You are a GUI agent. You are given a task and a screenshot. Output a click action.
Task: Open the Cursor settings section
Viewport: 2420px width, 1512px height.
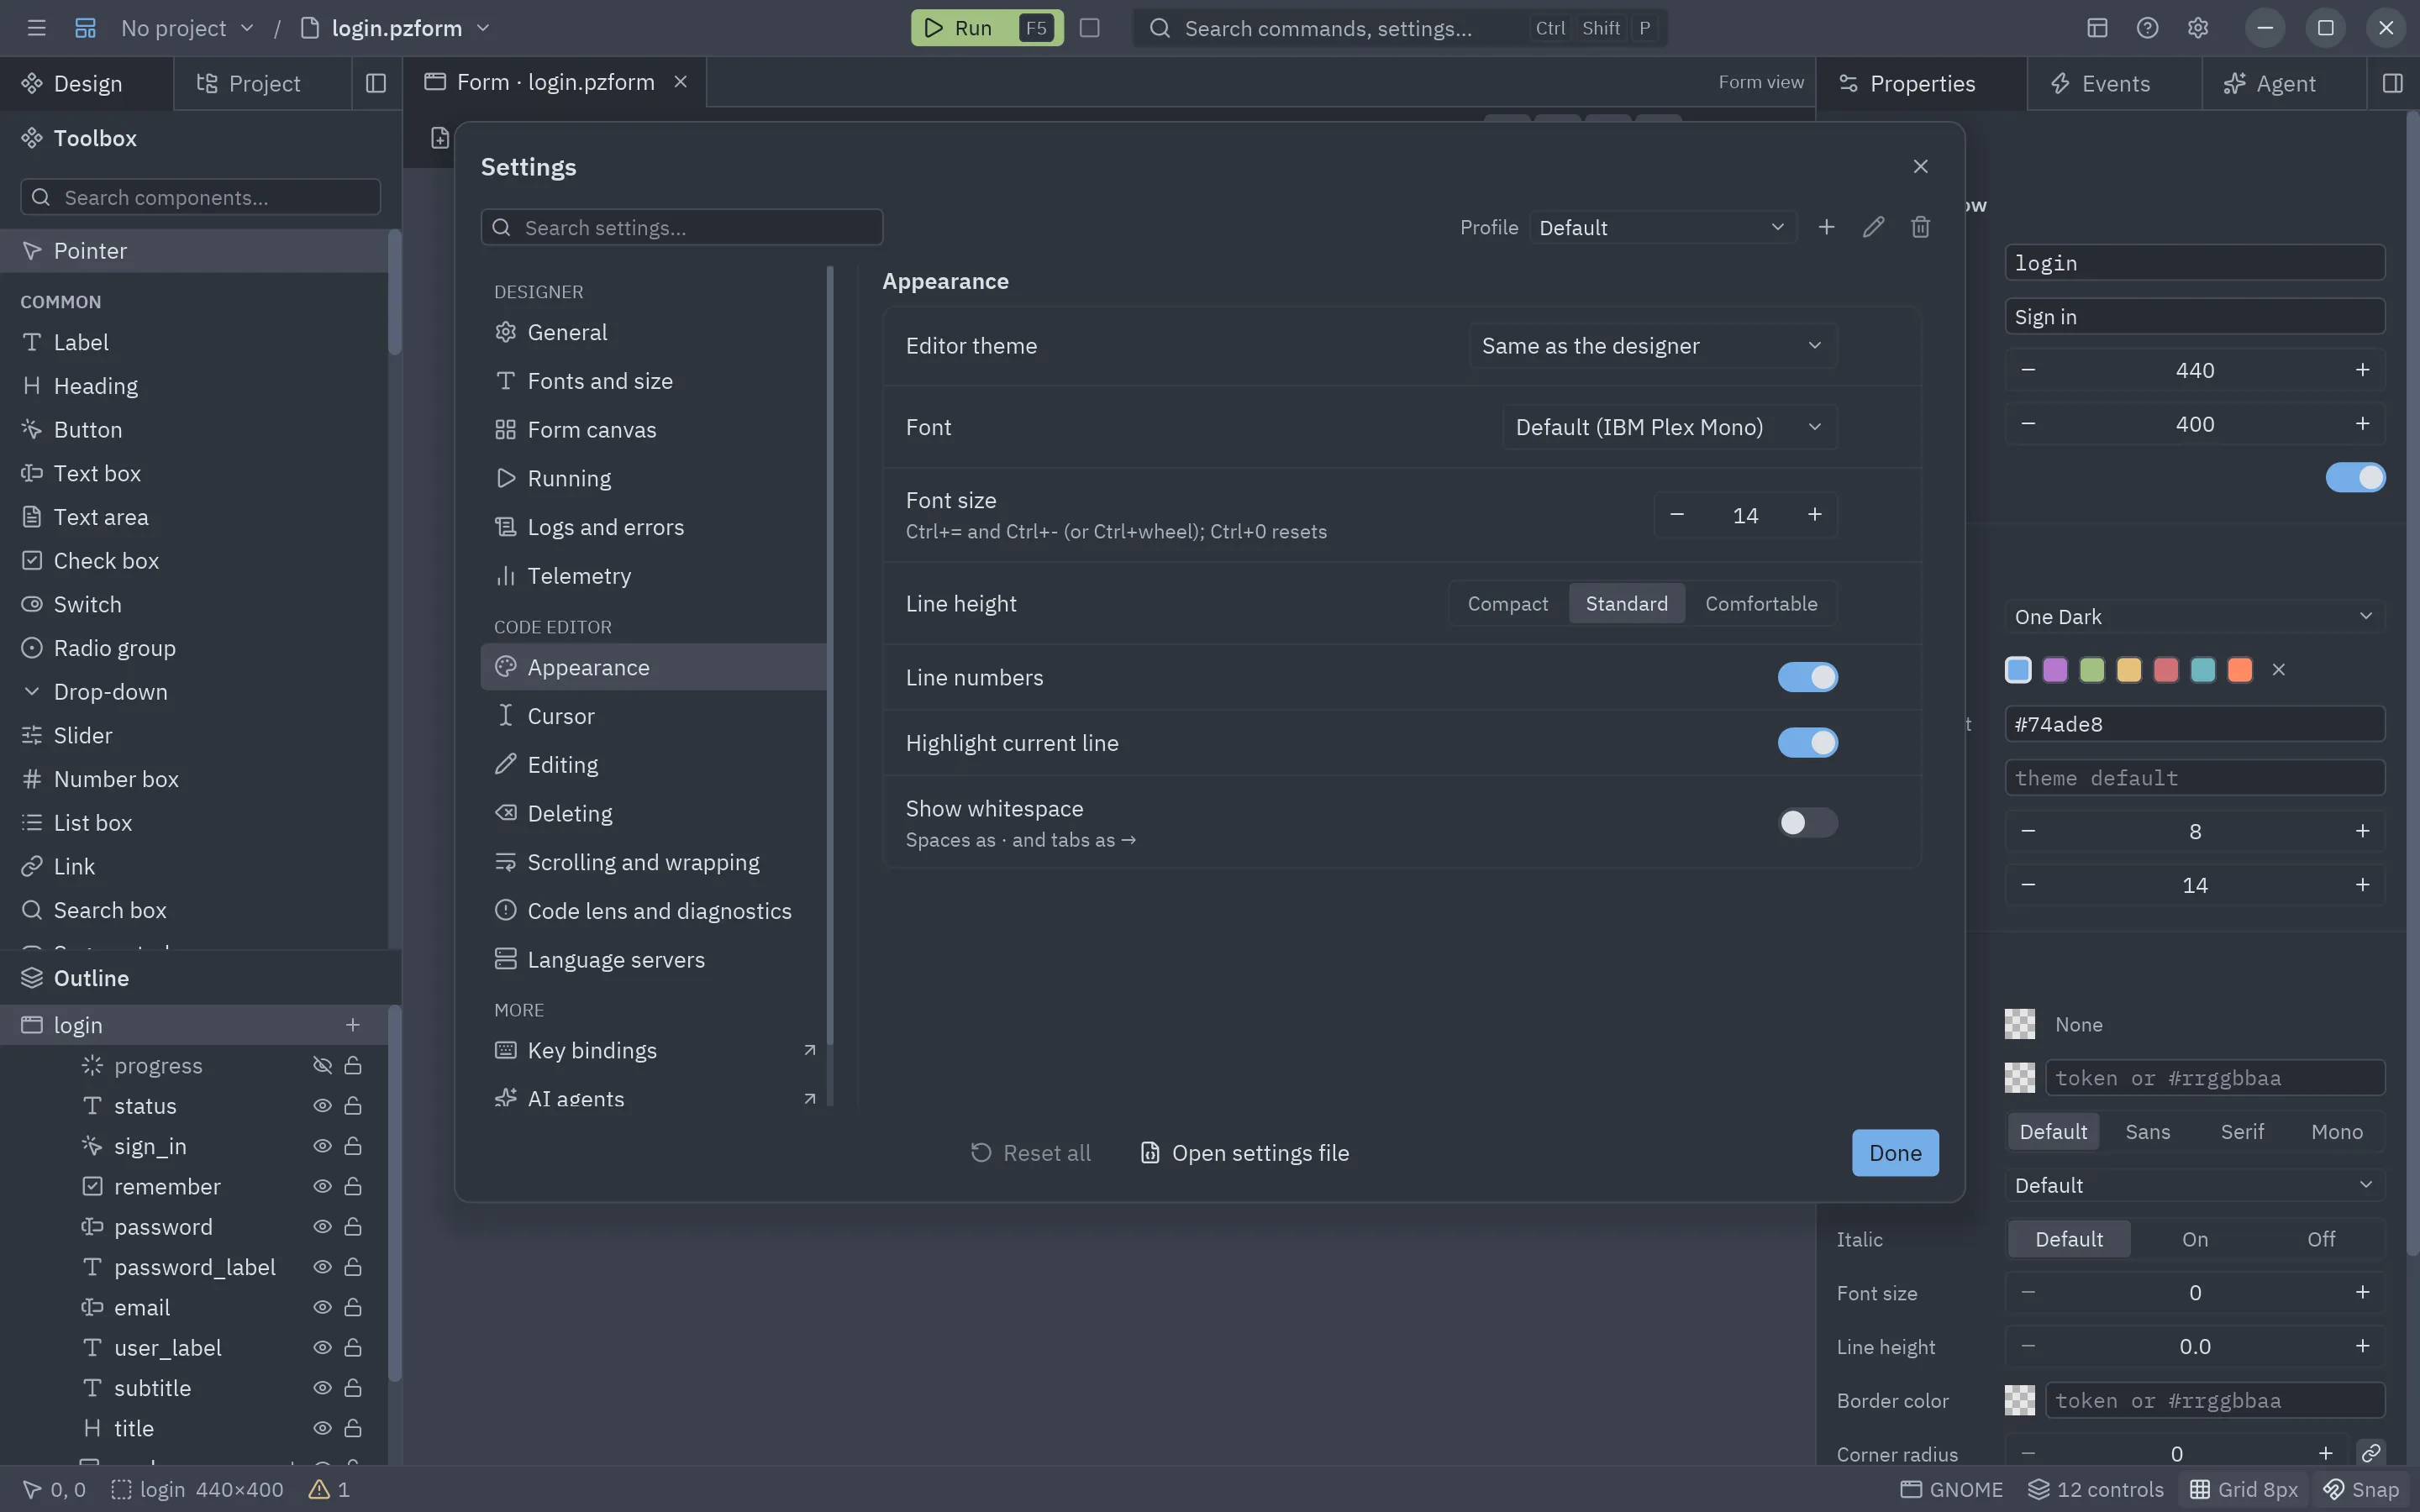pyautogui.click(x=653, y=716)
